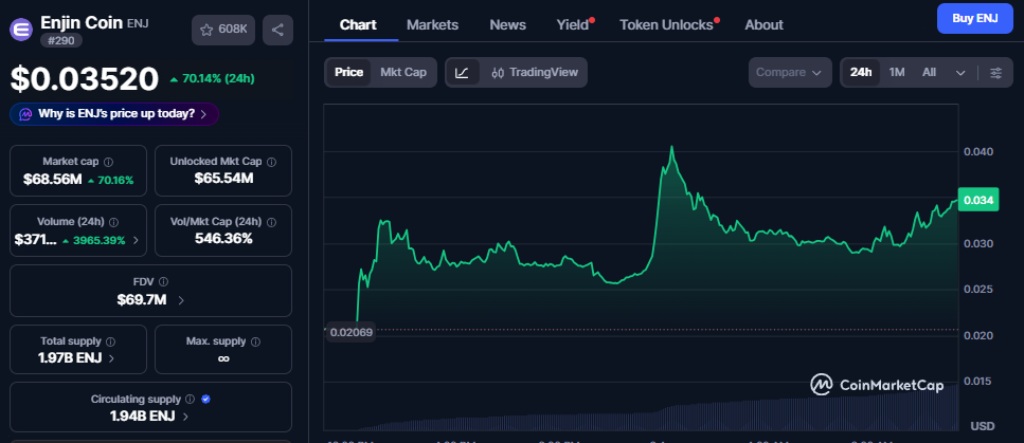Open the share icon button
This screenshot has width=1024, height=443.
[278, 30]
